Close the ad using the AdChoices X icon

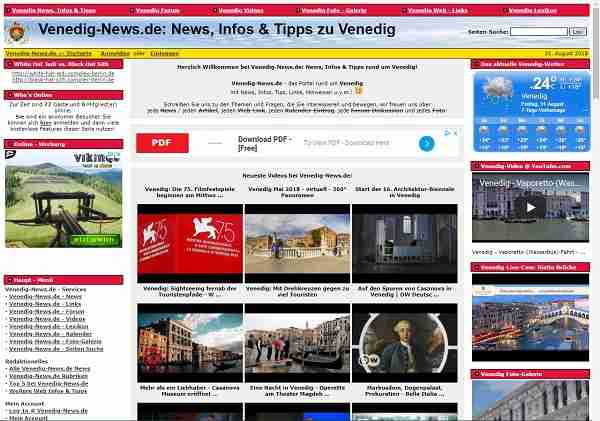[455, 133]
